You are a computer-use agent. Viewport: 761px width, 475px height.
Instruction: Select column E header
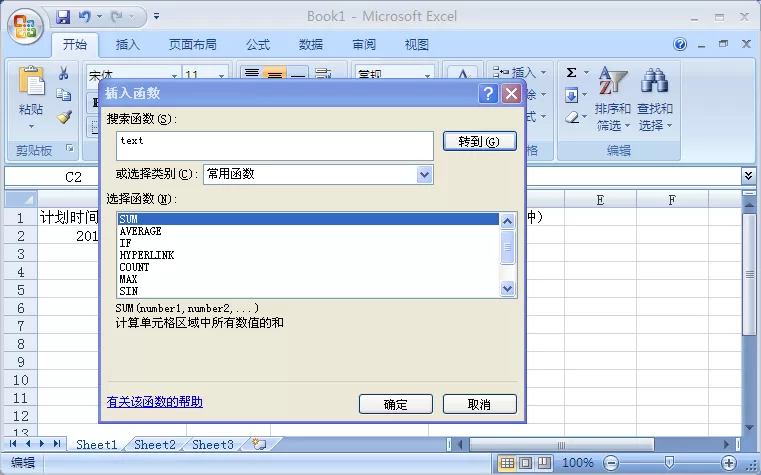tap(600, 199)
